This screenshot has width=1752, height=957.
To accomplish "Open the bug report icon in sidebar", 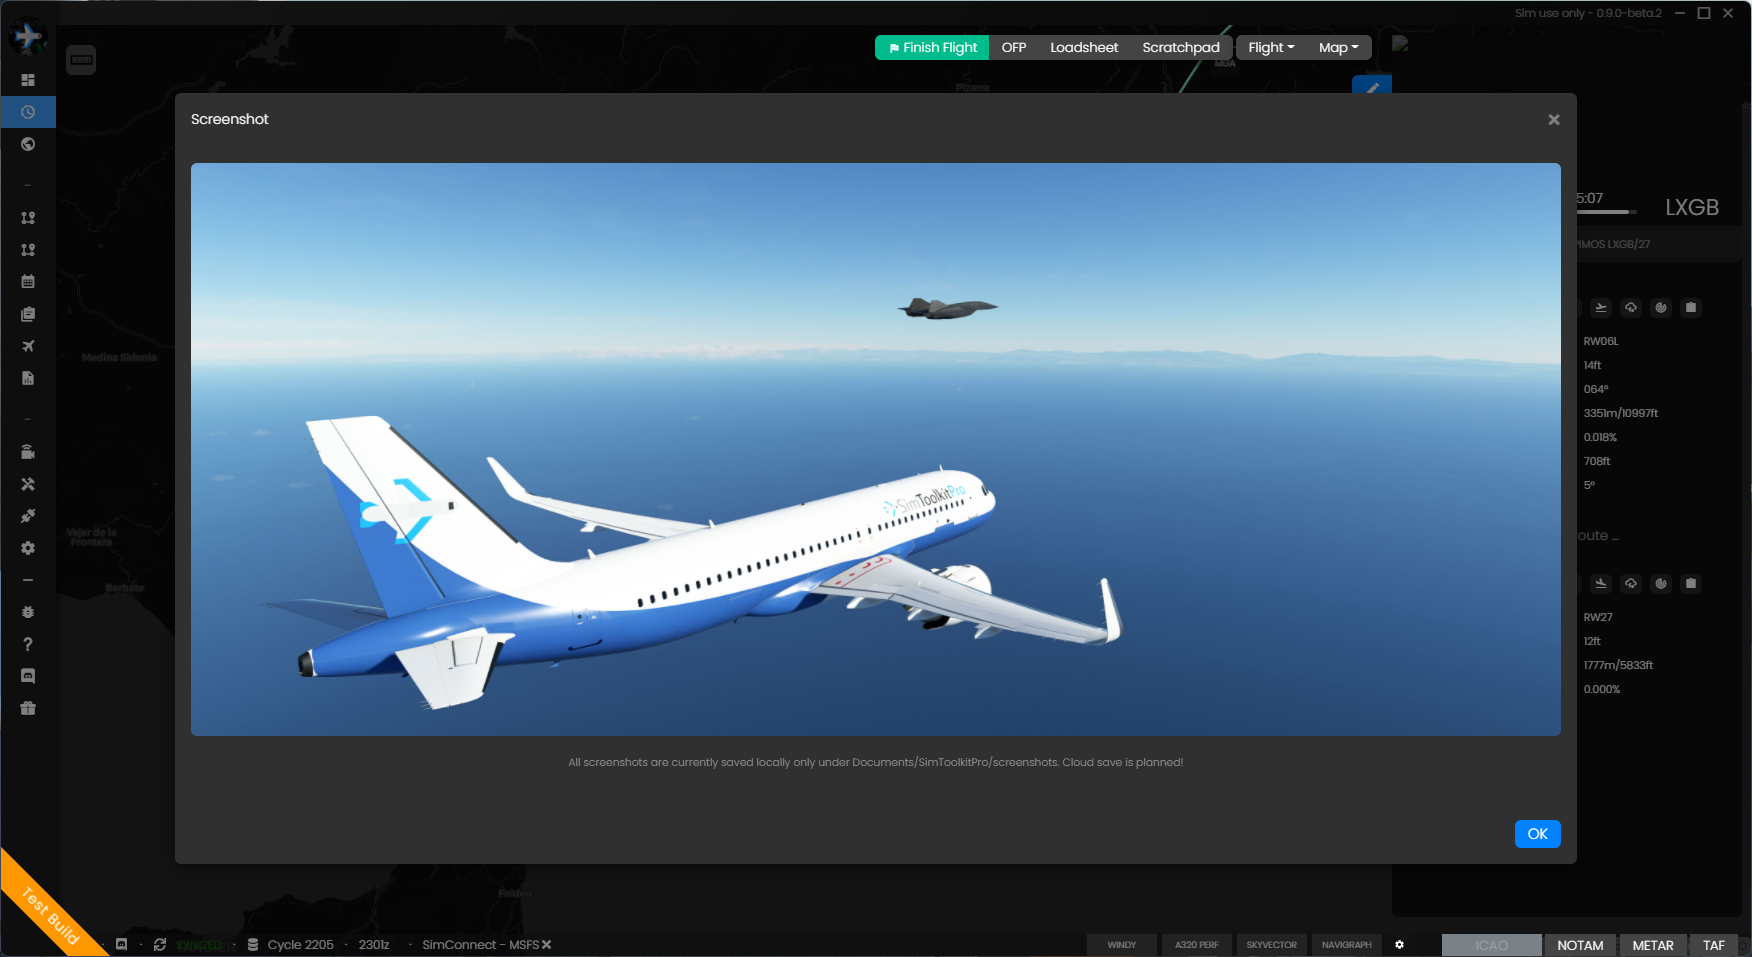I will (28, 612).
